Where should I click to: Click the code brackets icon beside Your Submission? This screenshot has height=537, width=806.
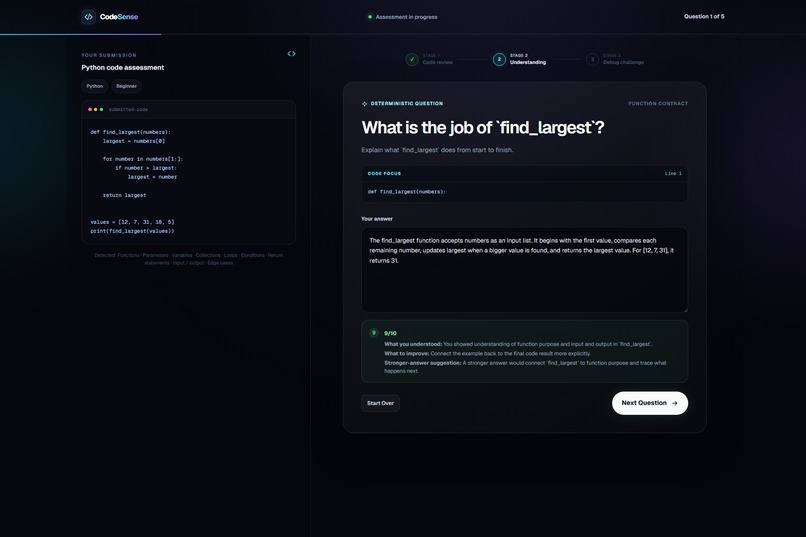tap(291, 53)
